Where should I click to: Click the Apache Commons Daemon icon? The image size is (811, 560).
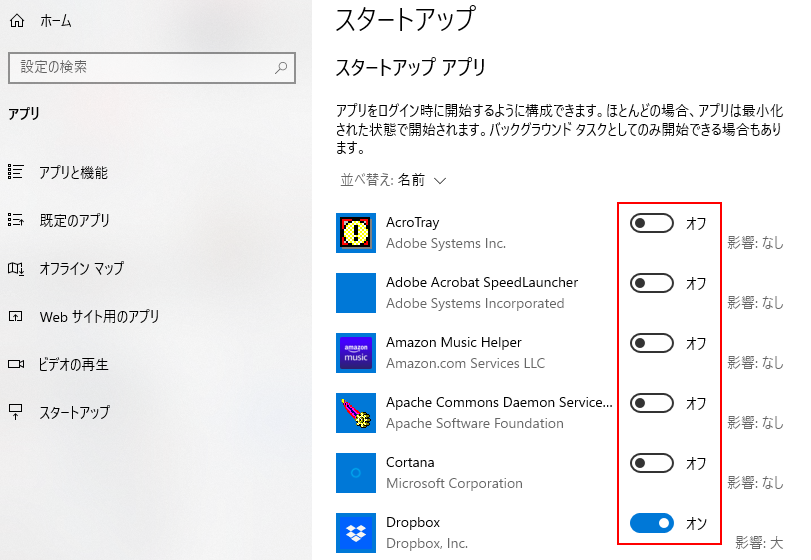click(356, 412)
